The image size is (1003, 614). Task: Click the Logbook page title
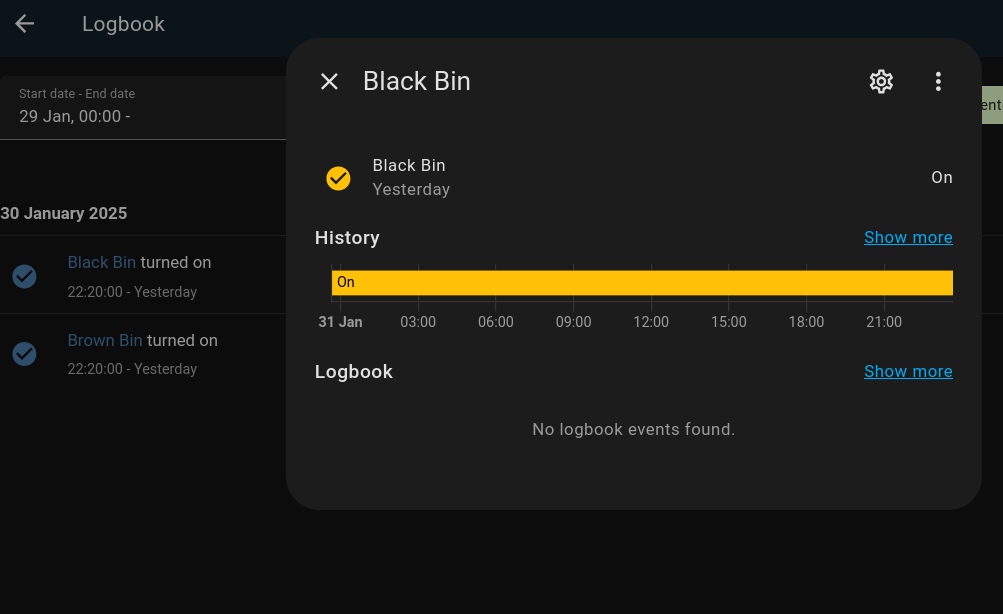pos(123,24)
